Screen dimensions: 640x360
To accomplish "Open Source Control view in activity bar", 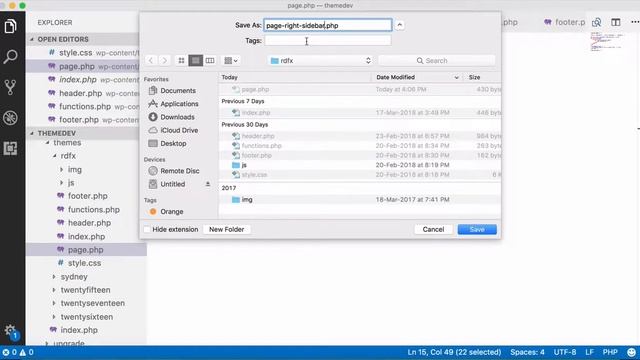I will [11, 87].
